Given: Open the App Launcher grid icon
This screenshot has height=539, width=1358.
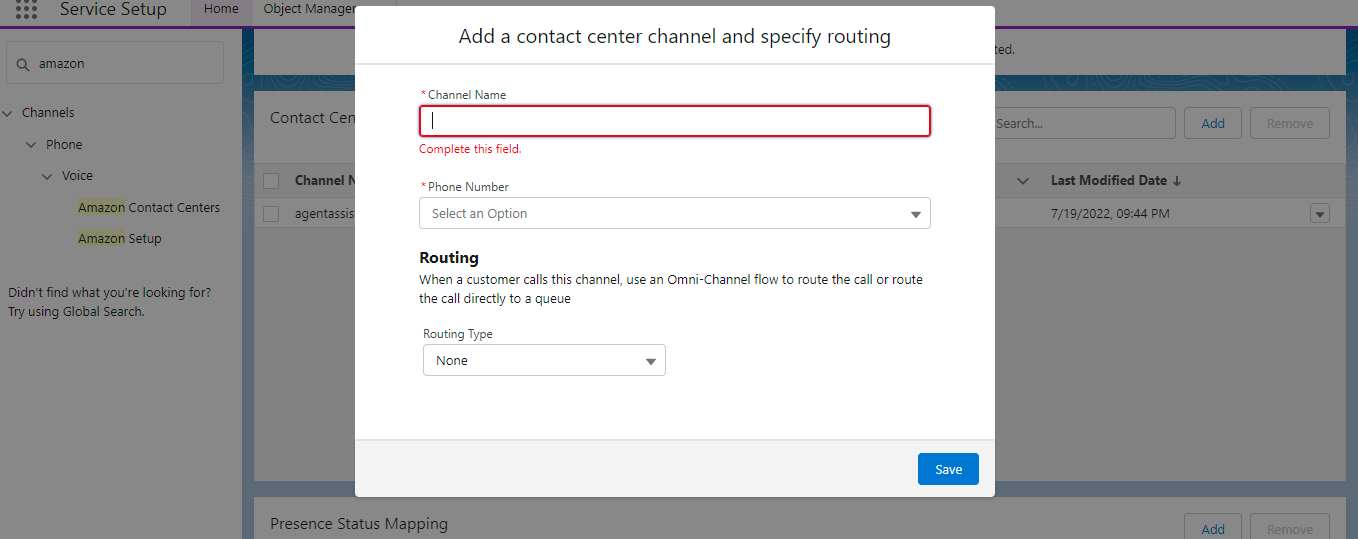Looking at the screenshot, I should [x=27, y=10].
